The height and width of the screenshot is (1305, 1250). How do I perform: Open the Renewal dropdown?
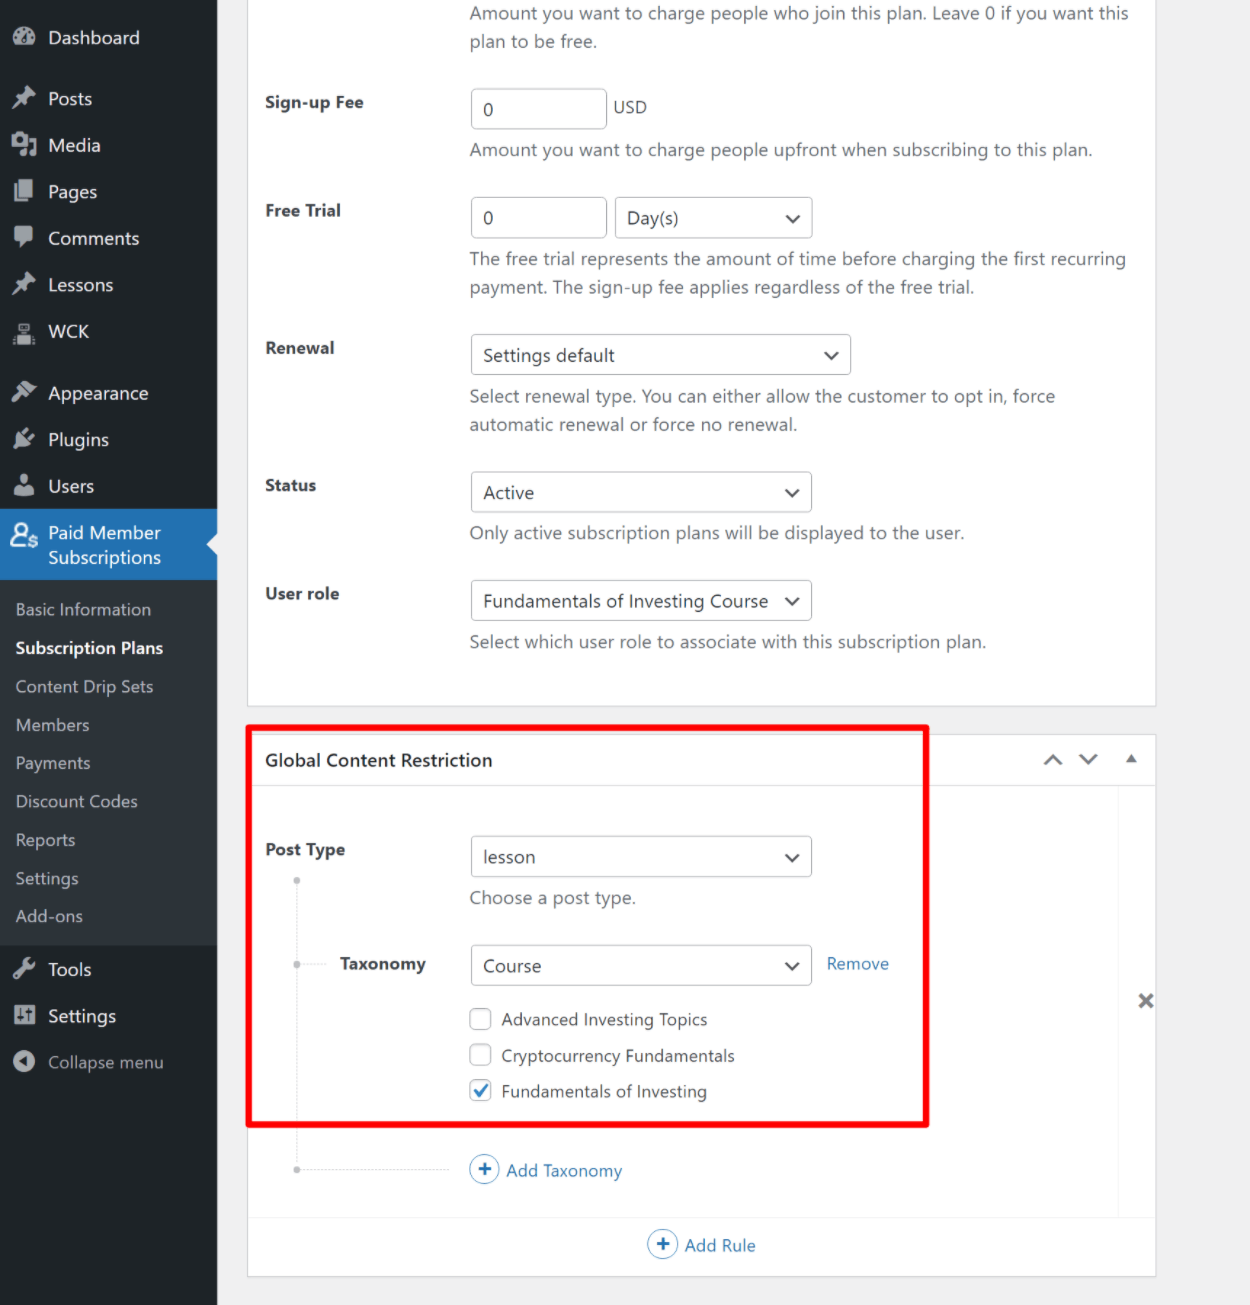click(660, 355)
